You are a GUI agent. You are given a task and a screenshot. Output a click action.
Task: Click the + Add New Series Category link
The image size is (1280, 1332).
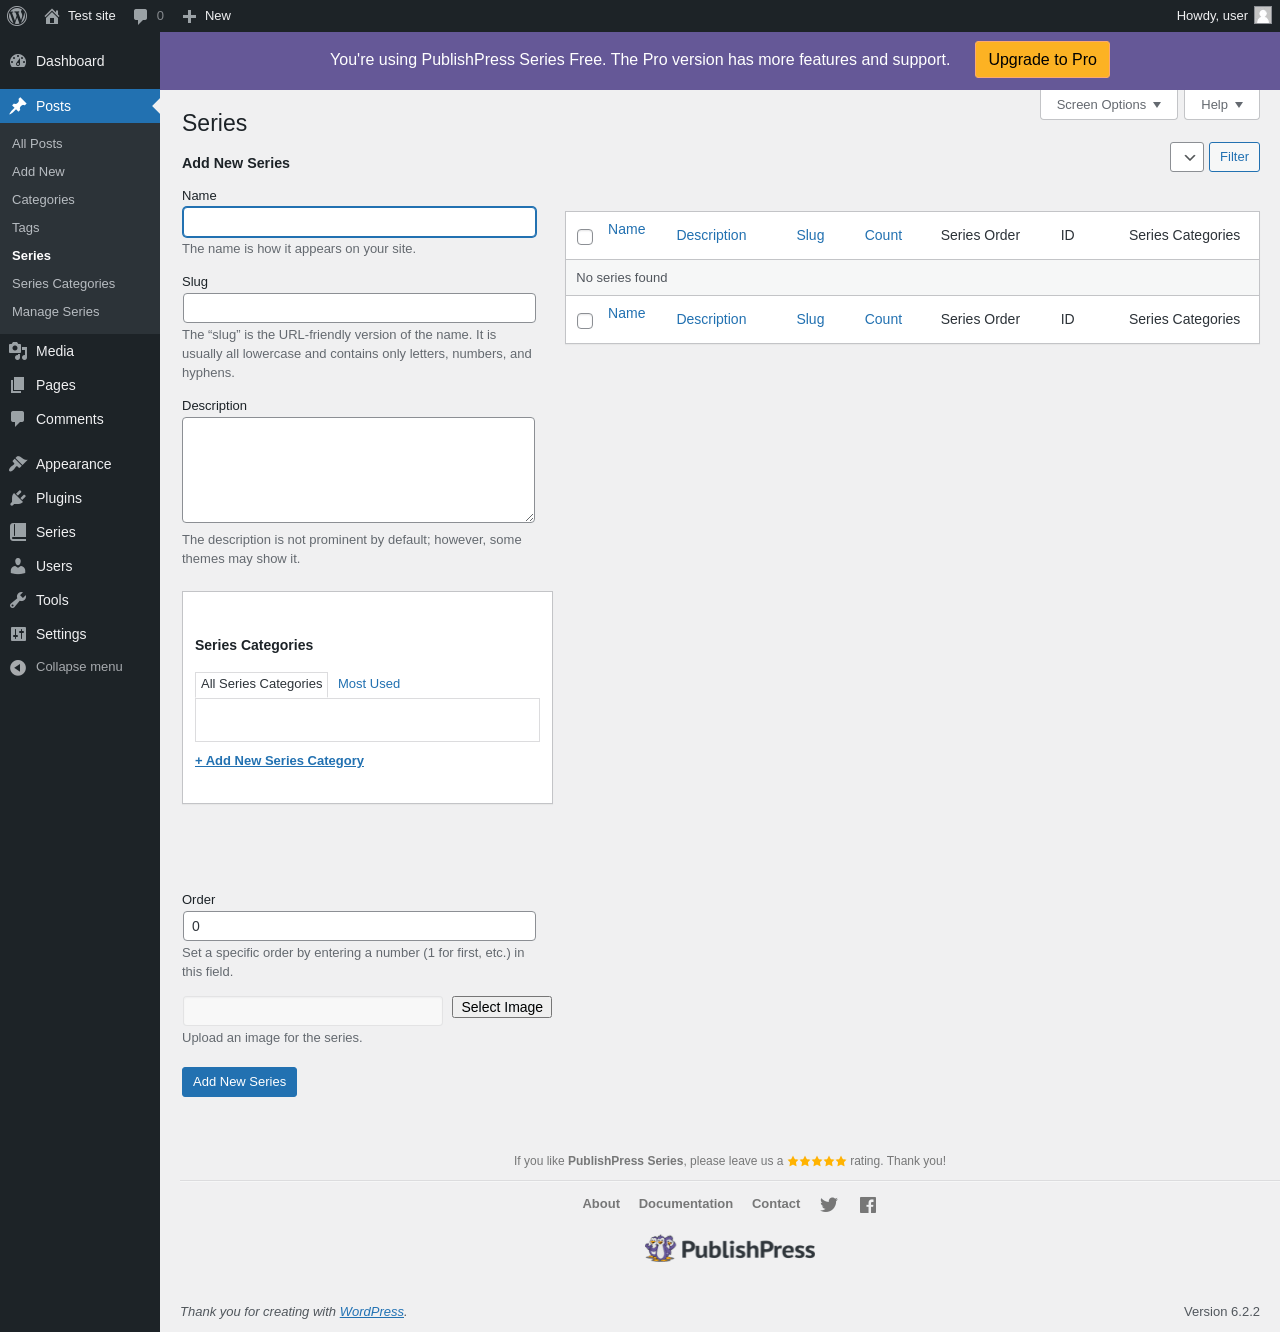(x=279, y=761)
